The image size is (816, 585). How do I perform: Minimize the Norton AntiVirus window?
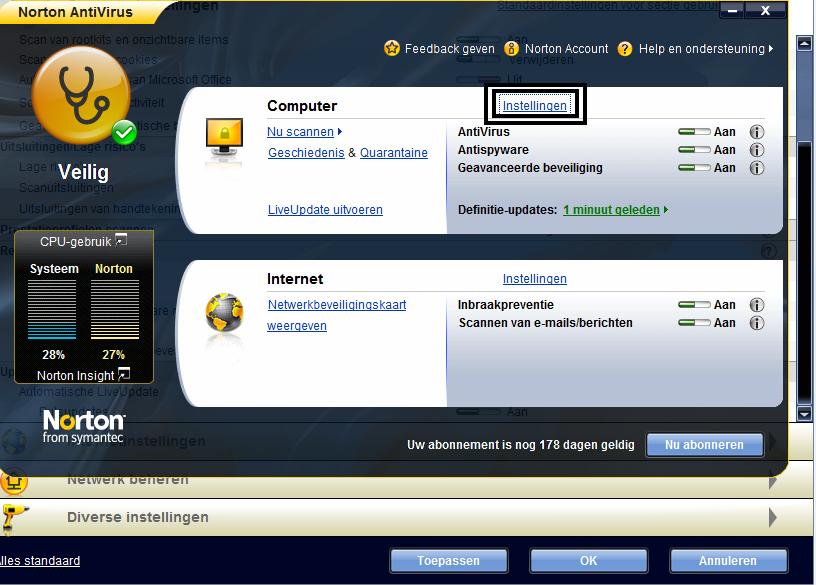[x=732, y=10]
